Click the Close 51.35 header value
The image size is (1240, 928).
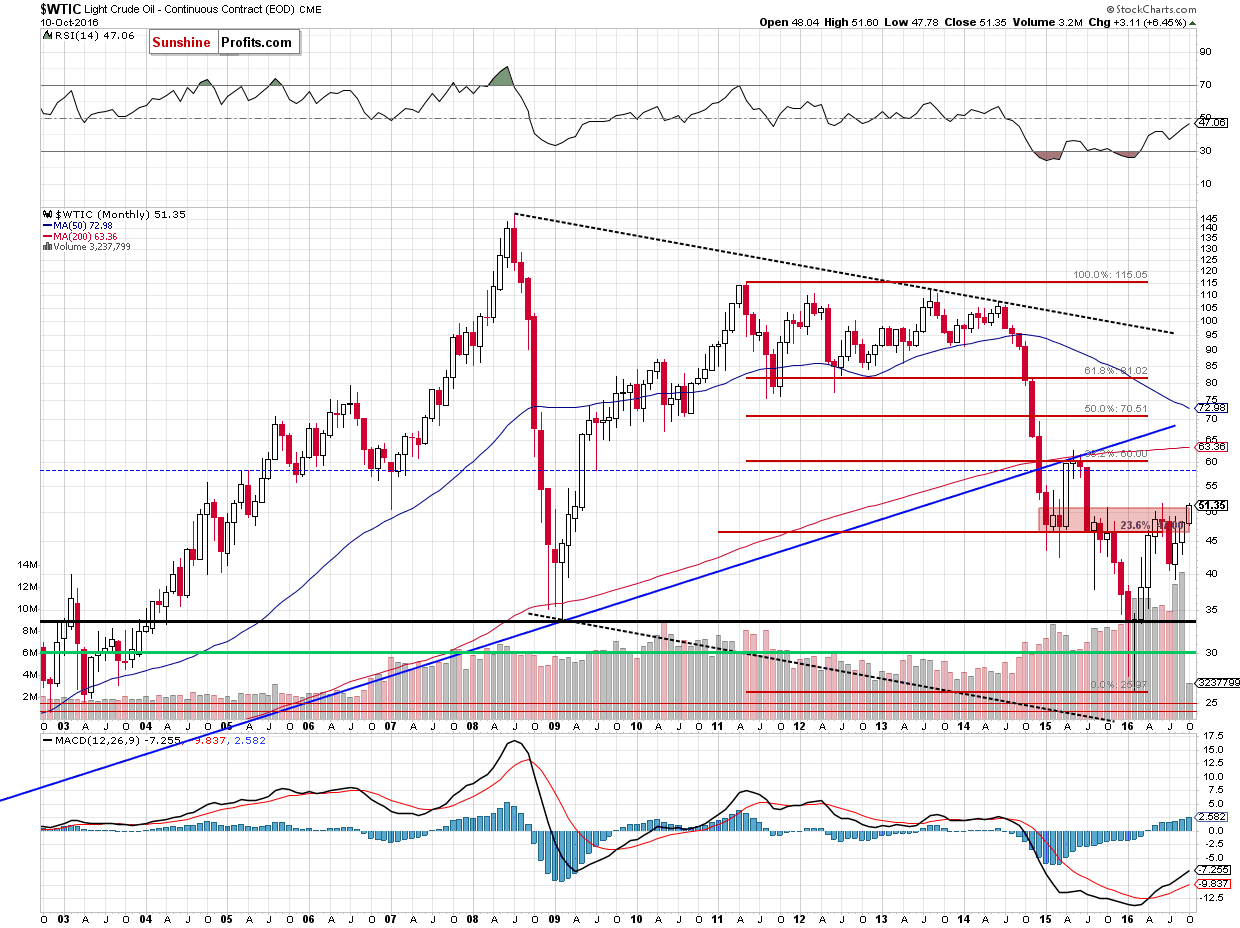[x=973, y=21]
